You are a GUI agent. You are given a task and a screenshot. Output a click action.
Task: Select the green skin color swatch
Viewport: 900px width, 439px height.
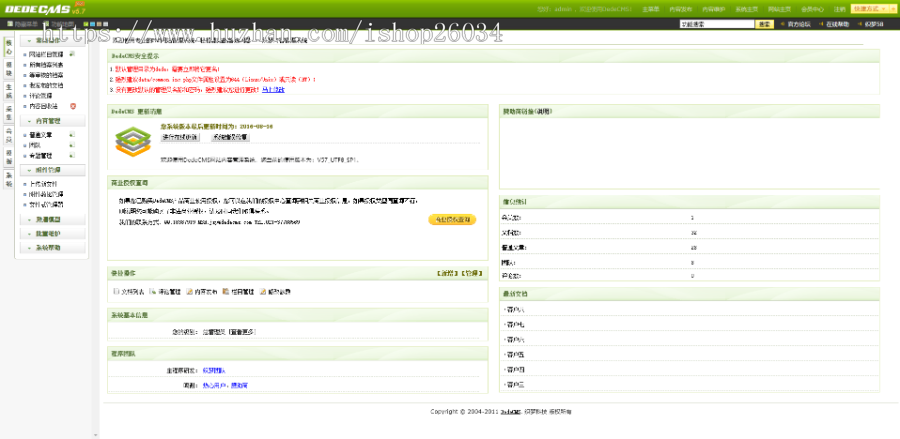[86, 24]
